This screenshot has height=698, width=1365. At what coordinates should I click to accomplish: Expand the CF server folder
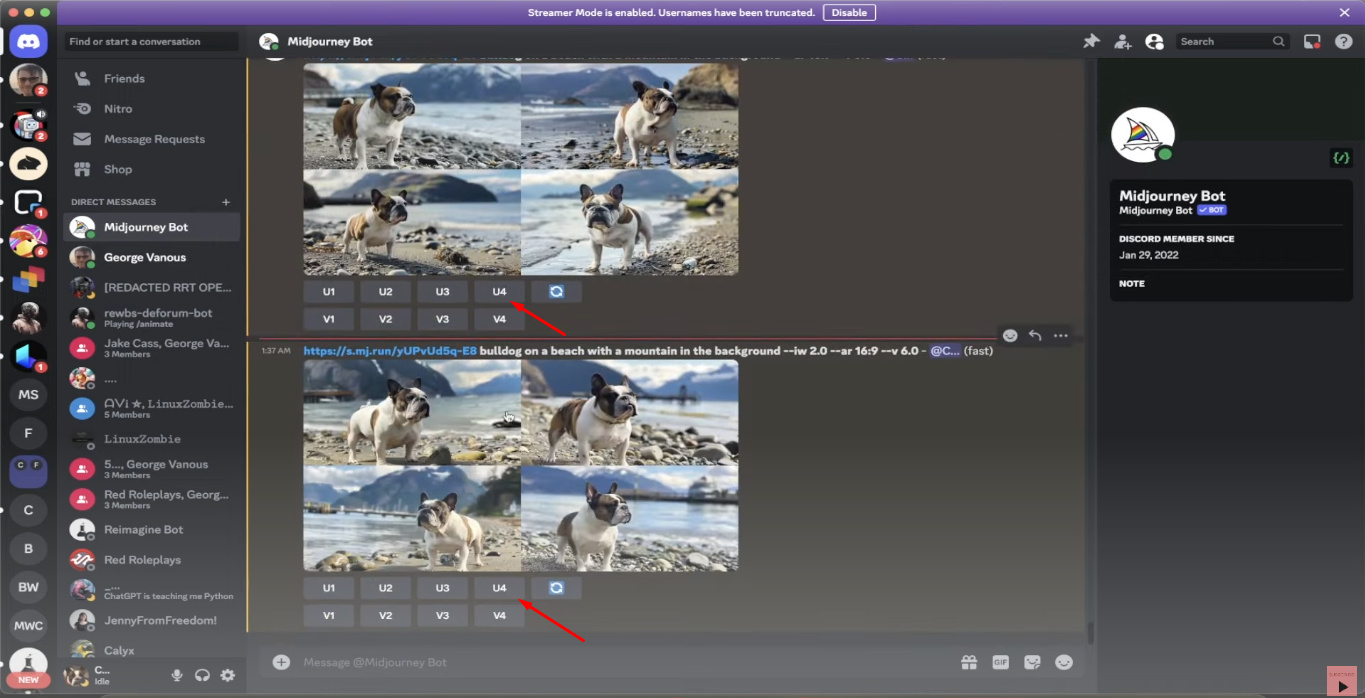(x=28, y=471)
